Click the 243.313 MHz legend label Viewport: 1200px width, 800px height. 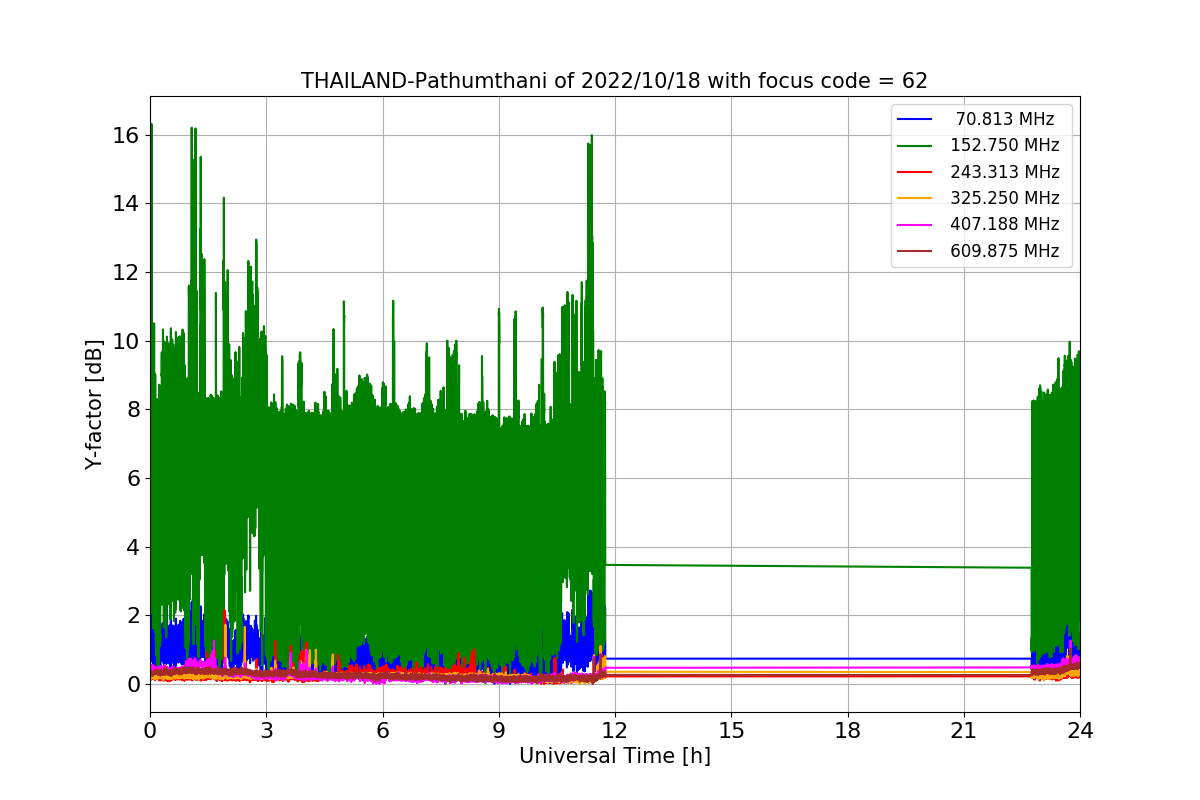[x=1005, y=172]
